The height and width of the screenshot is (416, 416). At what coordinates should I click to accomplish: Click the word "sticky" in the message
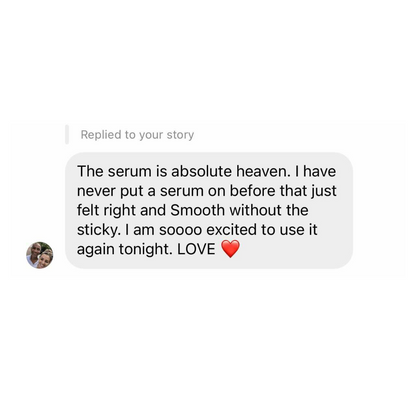click(x=97, y=230)
